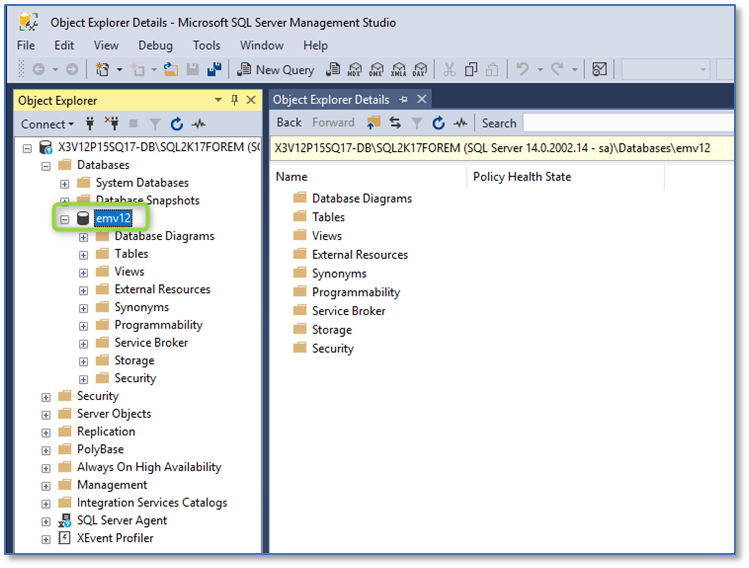Click the New Query toolbar button
Image resolution: width=749 pixels, height=568 pixels.
point(275,70)
